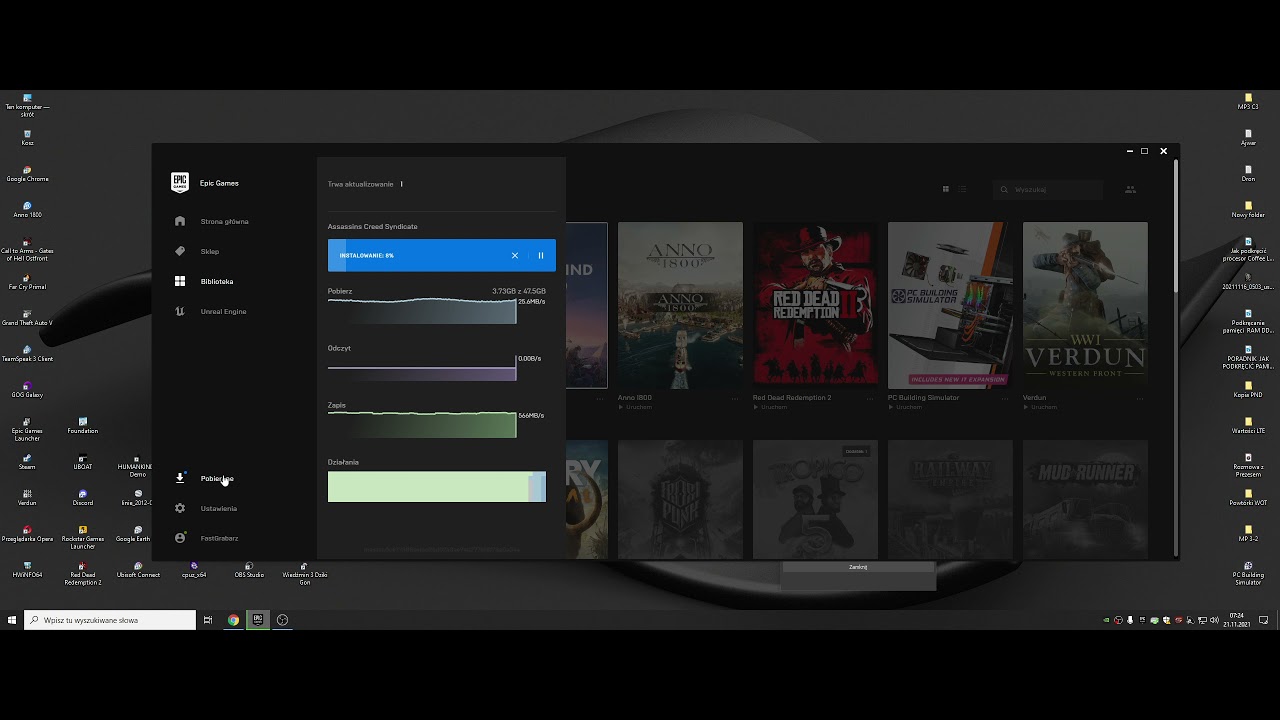The width and height of the screenshot is (1280, 720).
Task: Open the Red Dead Redemption 2 cover
Action: tap(815, 305)
